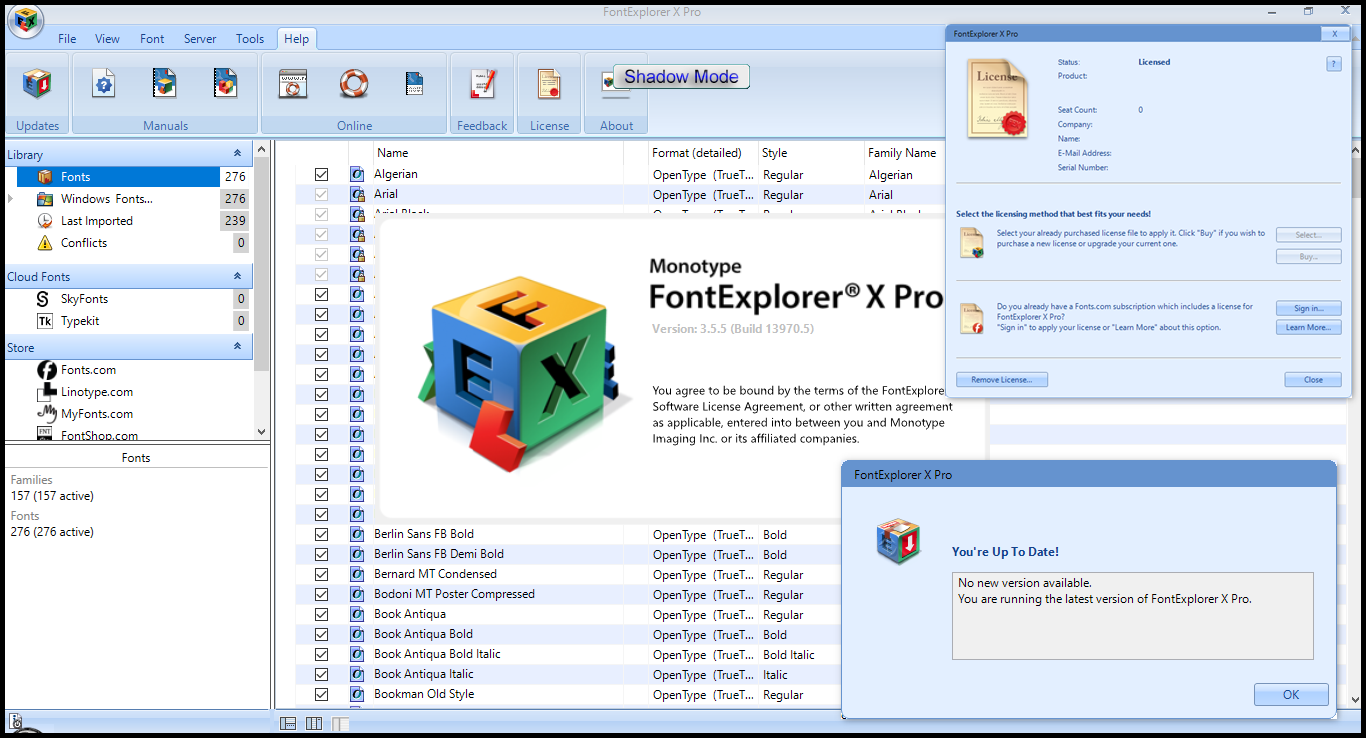The image size is (1366, 738).
Task: Open the Font tab
Action: 152,39
